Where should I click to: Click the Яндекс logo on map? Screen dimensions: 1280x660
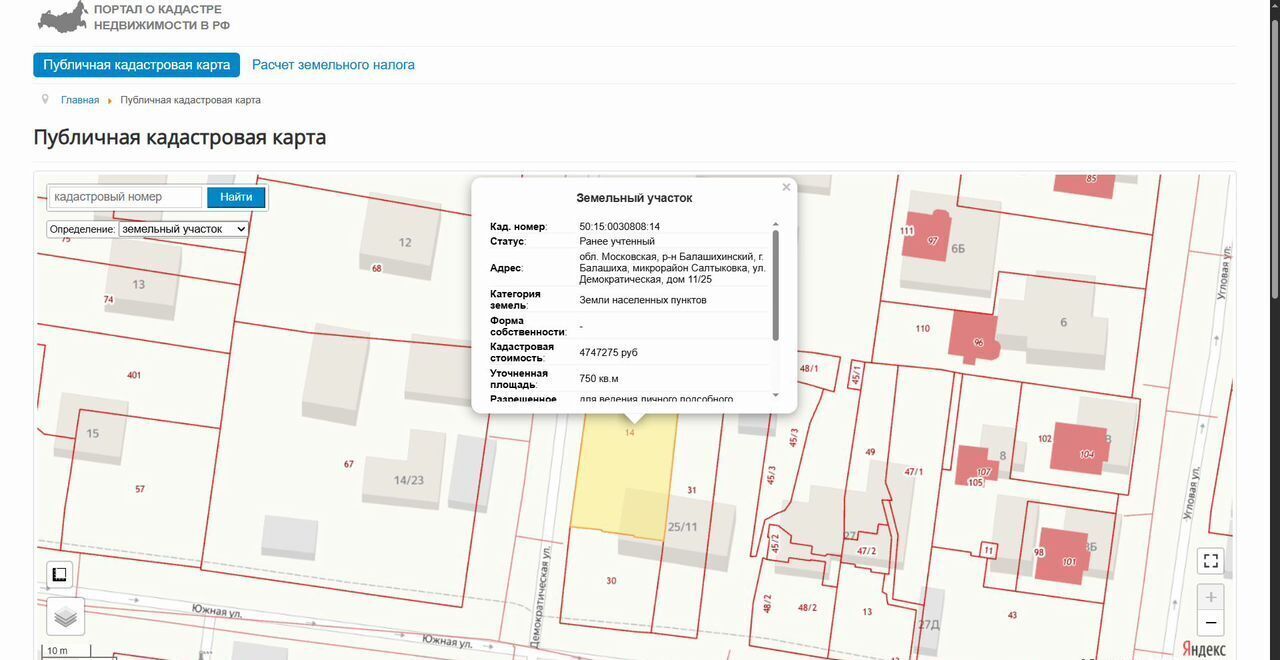[x=1204, y=649]
